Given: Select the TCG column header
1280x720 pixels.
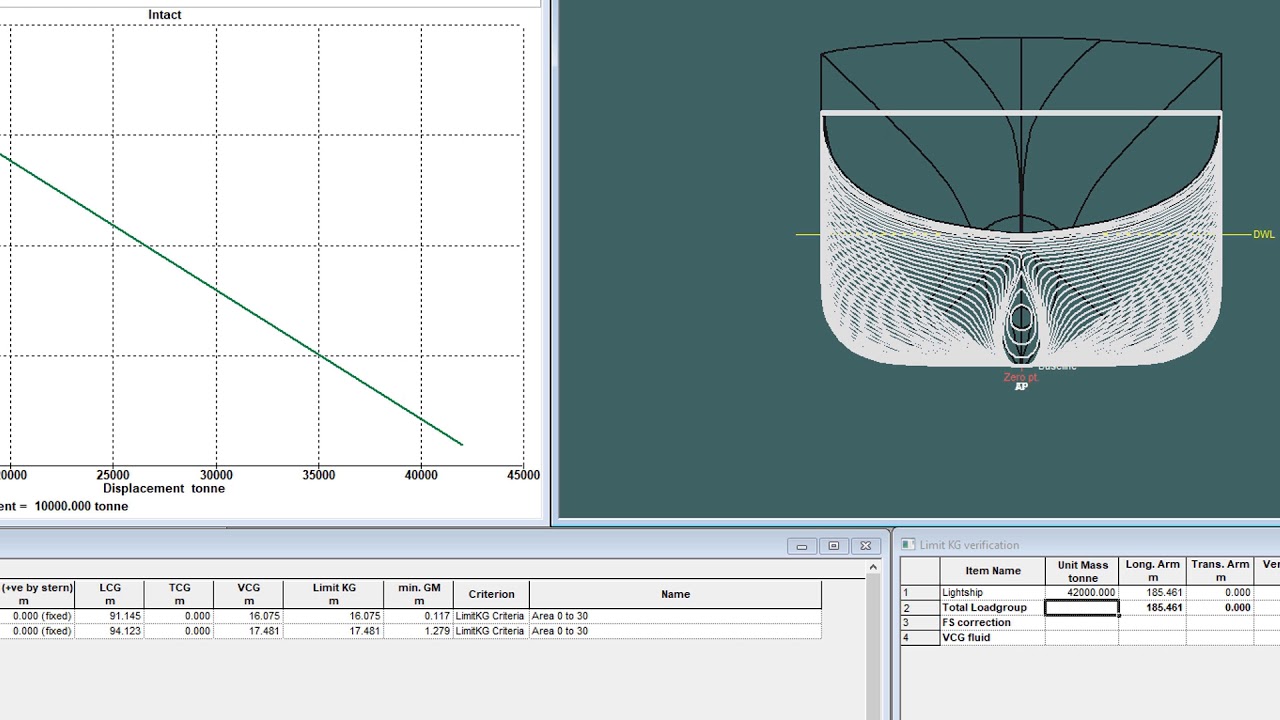Looking at the screenshot, I should coord(180,594).
